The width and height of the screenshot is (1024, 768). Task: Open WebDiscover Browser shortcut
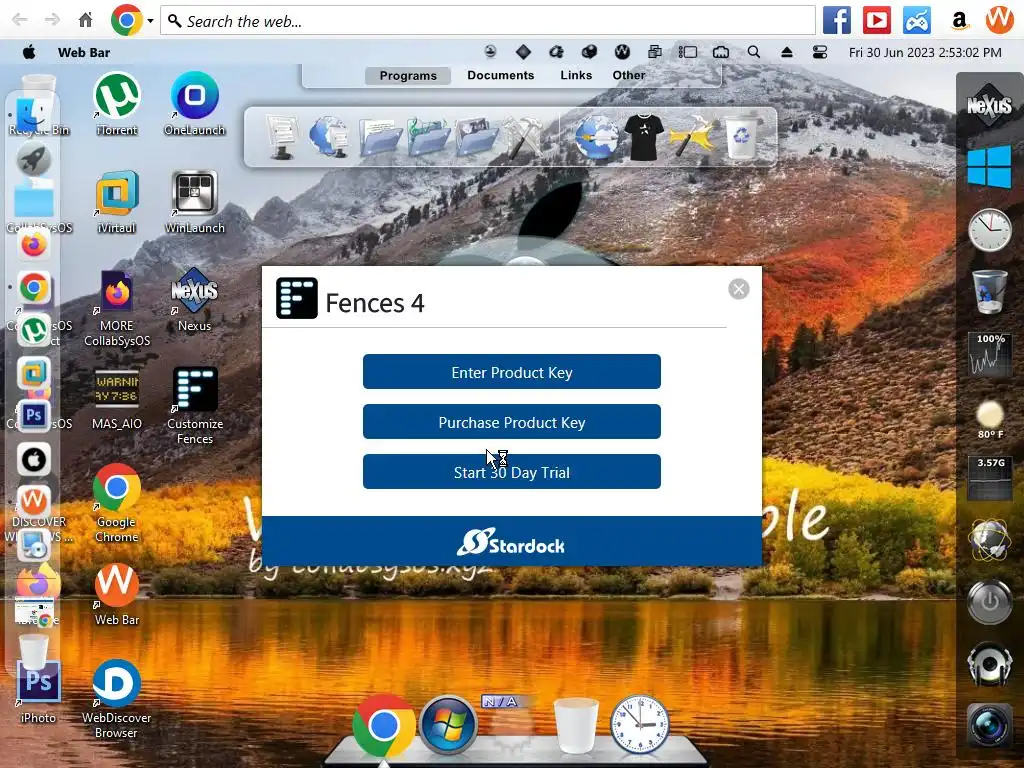click(117, 699)
